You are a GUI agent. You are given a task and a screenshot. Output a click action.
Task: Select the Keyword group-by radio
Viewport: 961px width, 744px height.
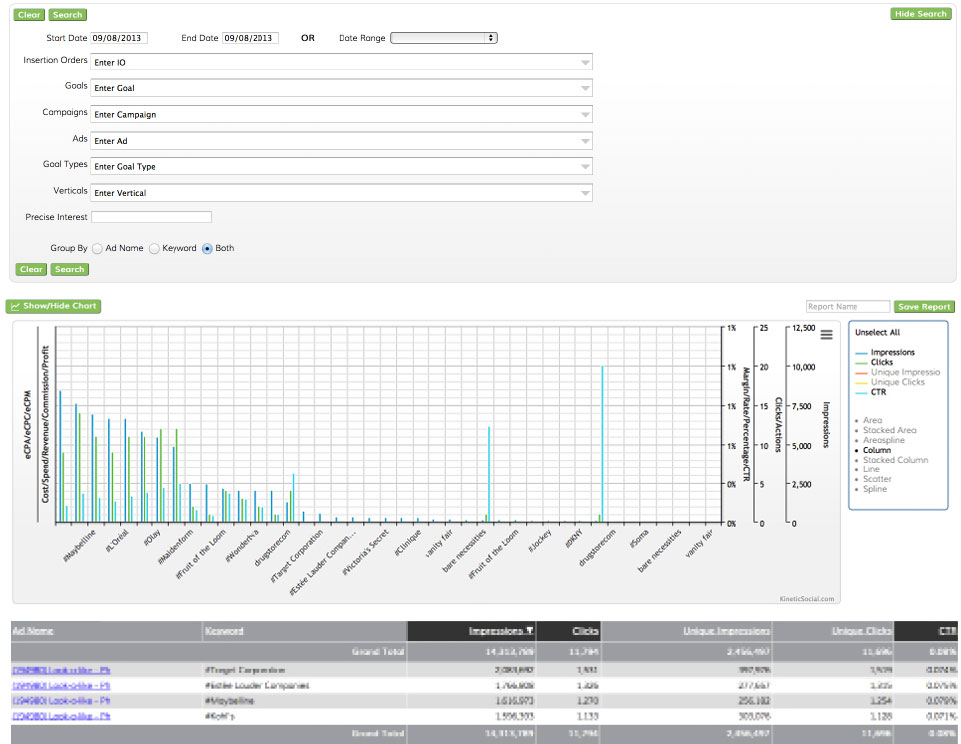[154, 248]
